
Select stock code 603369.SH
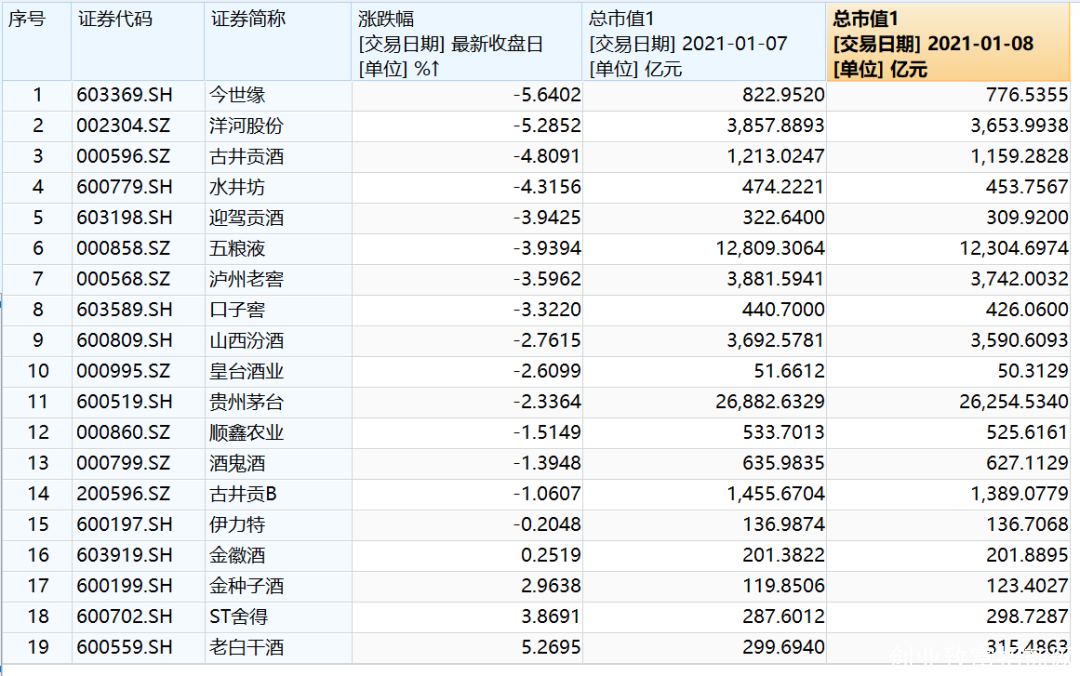tap(125, 95)
